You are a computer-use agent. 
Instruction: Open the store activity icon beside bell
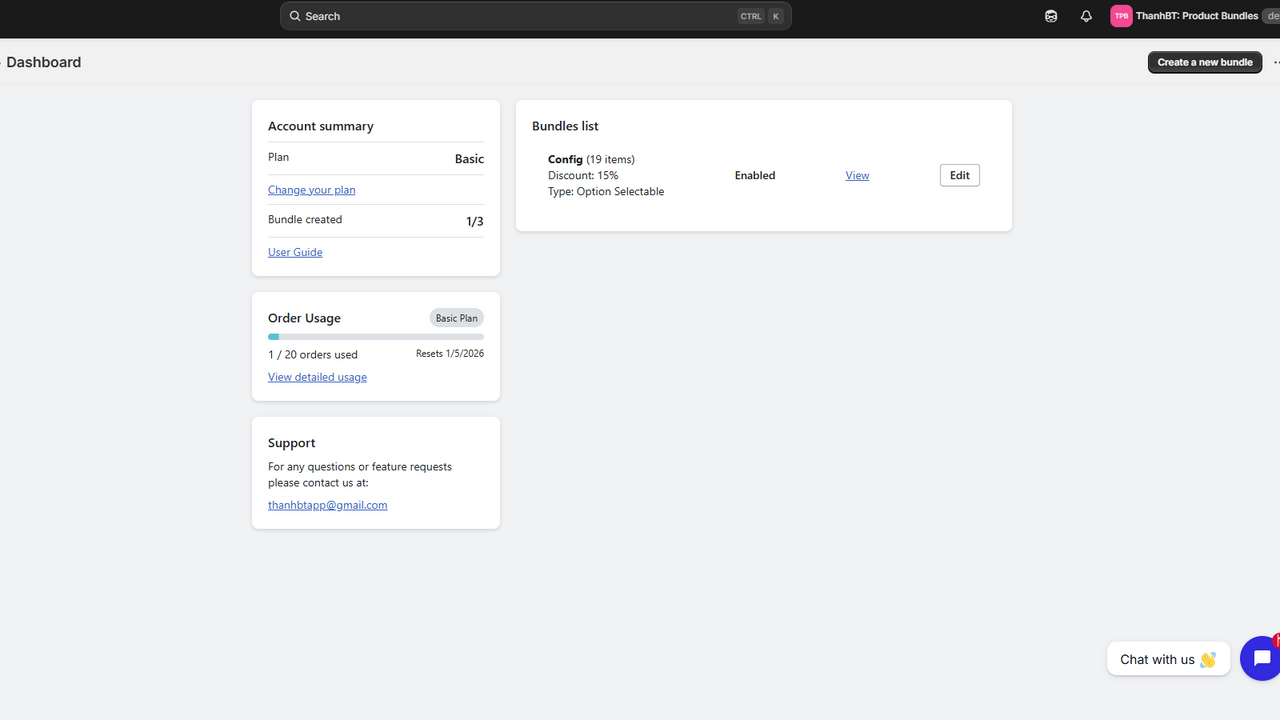(1051, 16)
